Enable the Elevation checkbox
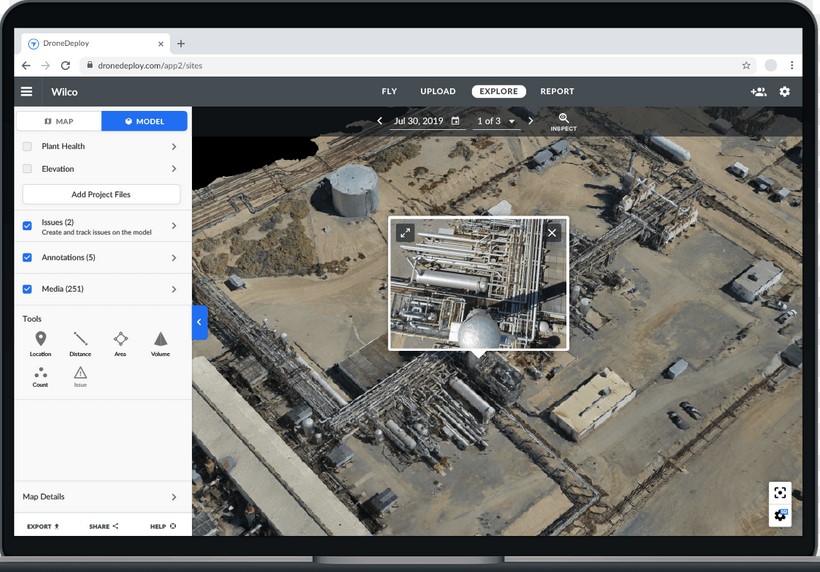 [x=27, y=168]
